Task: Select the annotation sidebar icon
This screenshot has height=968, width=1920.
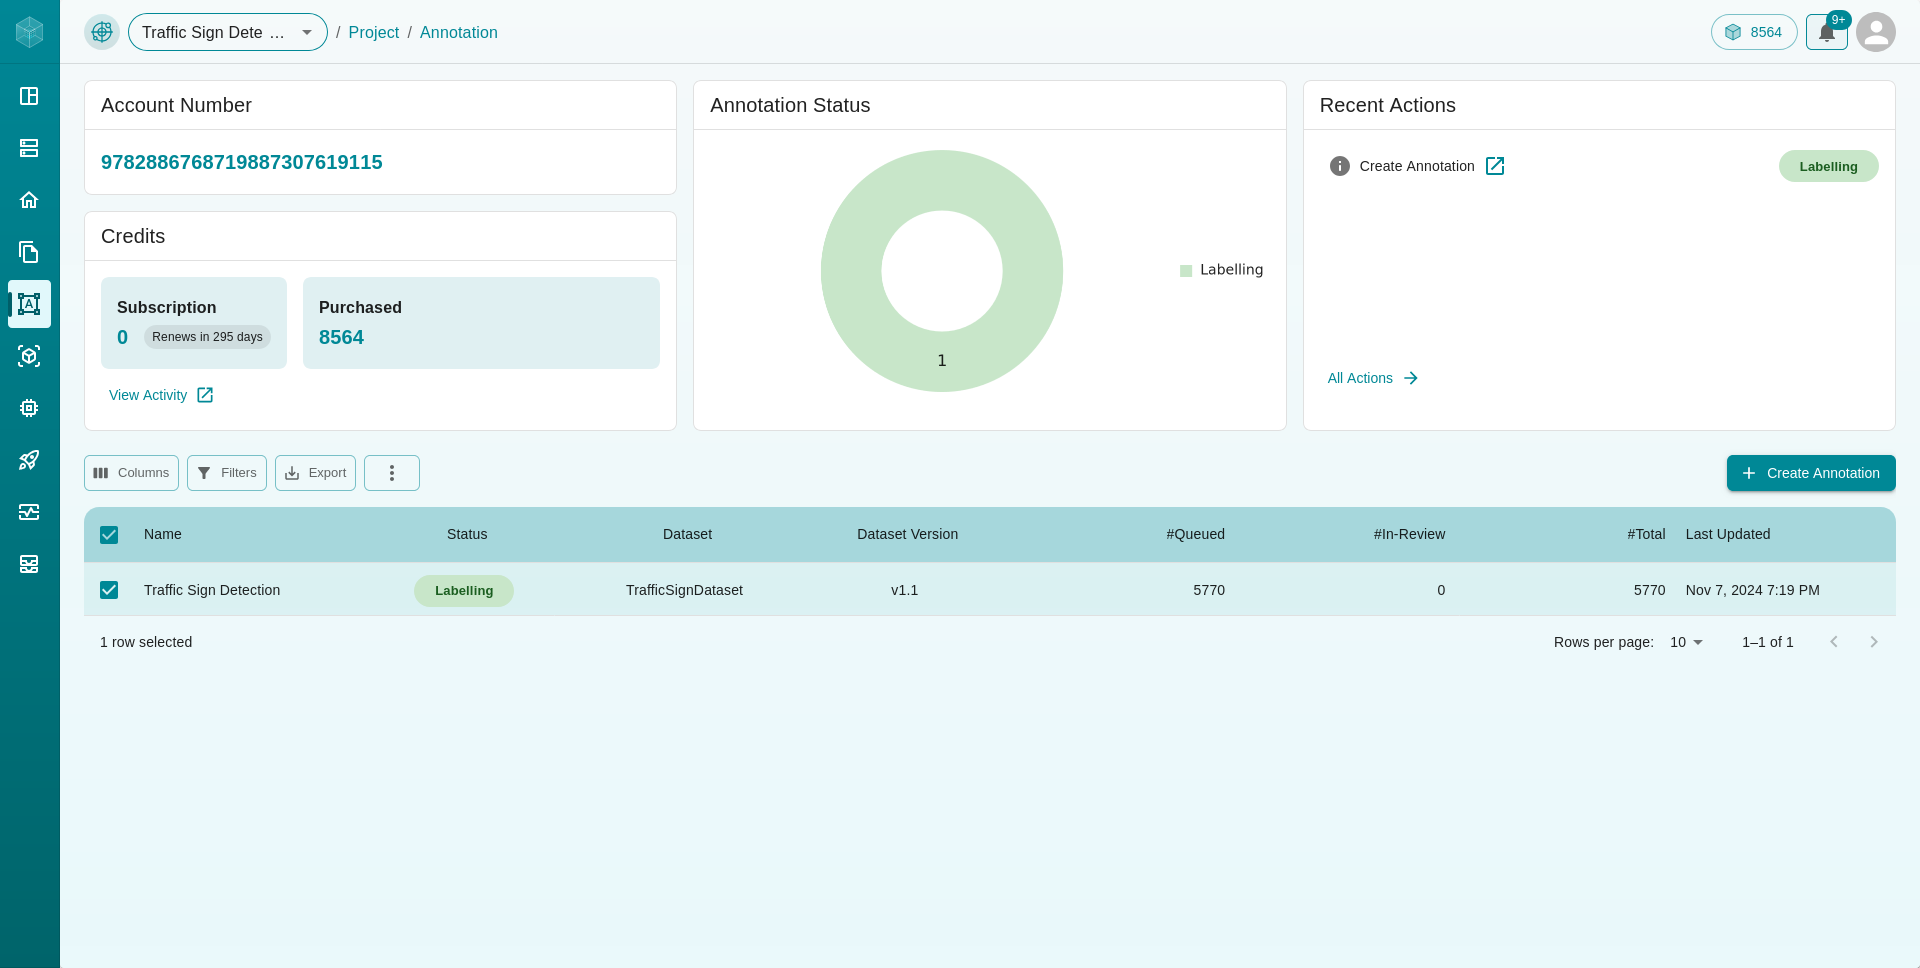Action: (29, 304)
